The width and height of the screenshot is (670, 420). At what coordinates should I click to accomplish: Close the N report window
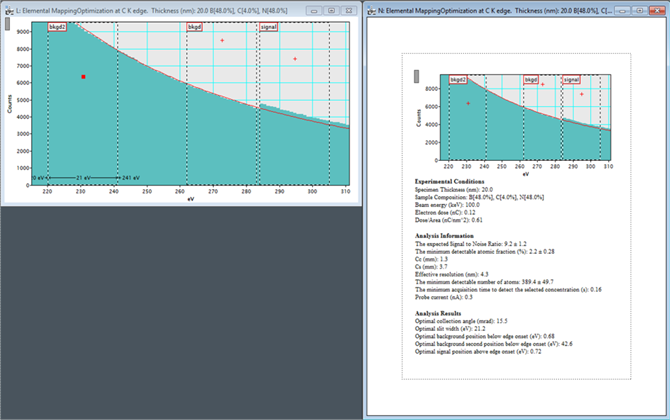point(657,8)
